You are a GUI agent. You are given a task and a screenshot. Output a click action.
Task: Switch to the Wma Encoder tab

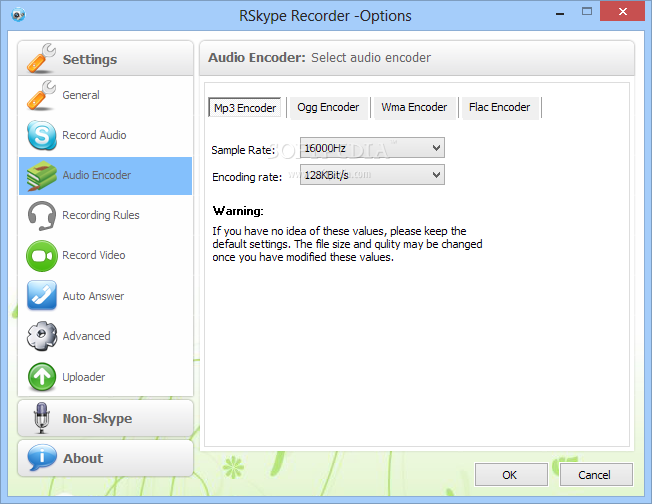click(x=414, y=108)
